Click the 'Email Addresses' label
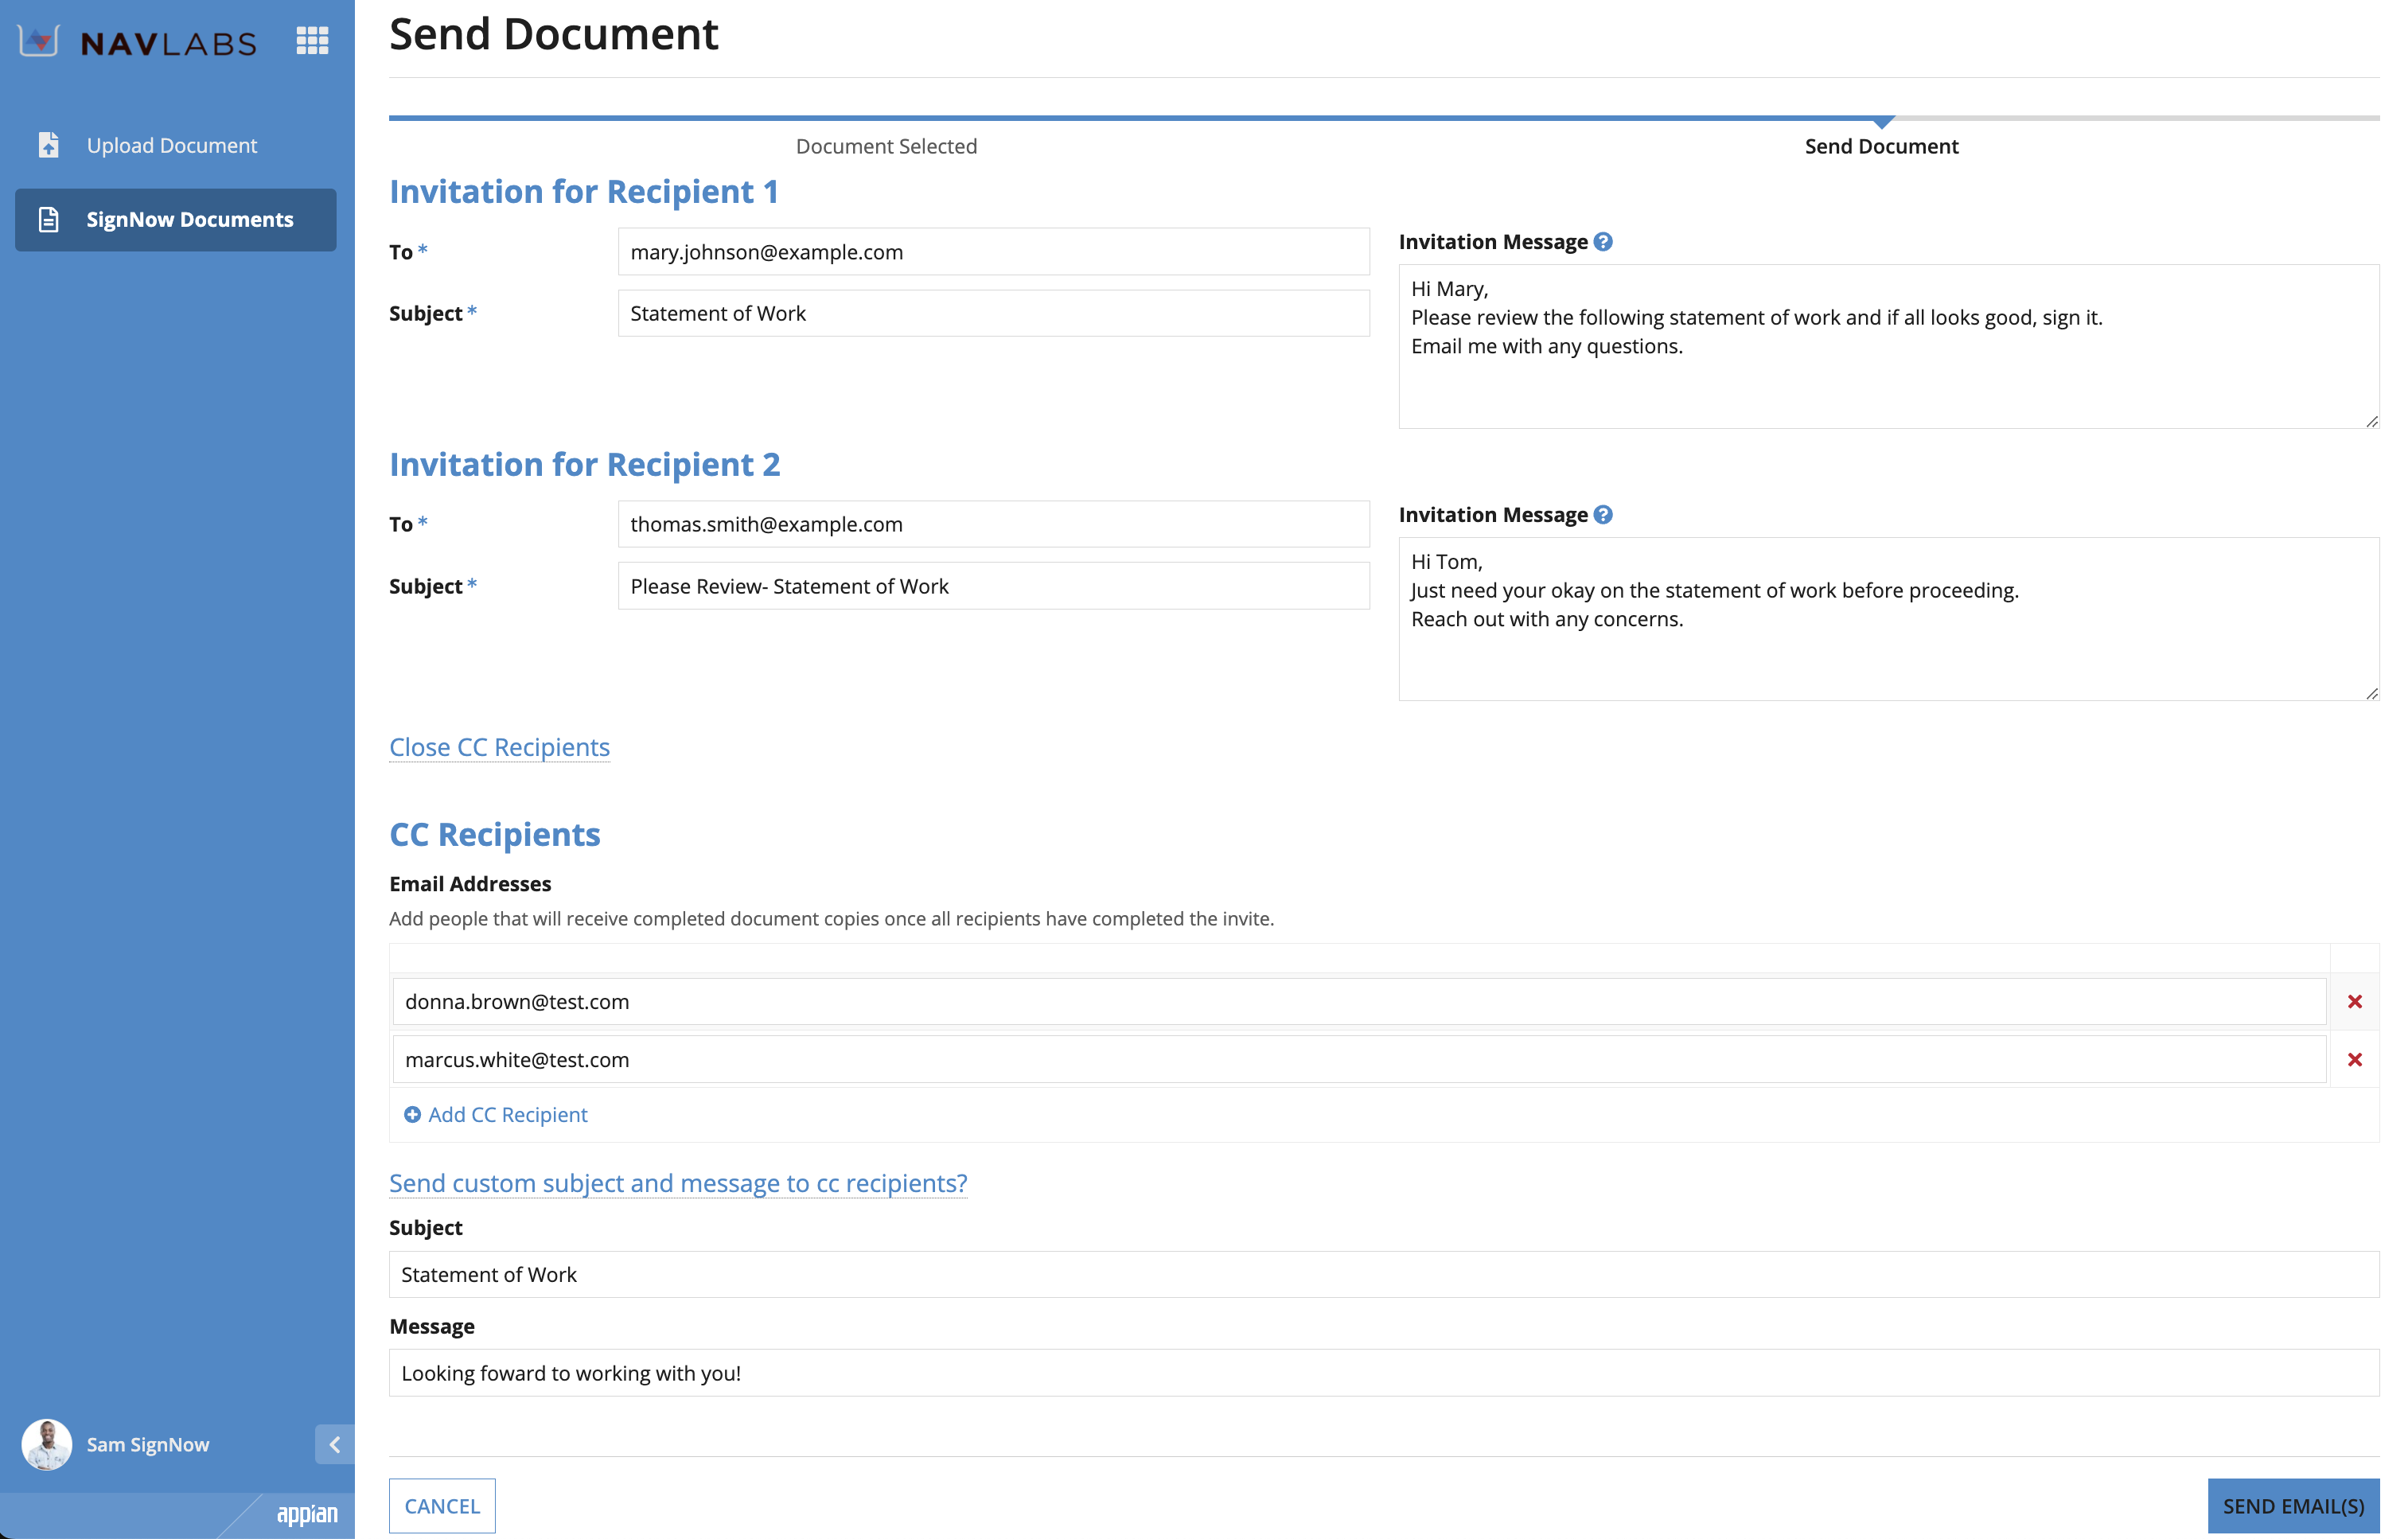2408x1539 pixels. click(x=470, y=884)
